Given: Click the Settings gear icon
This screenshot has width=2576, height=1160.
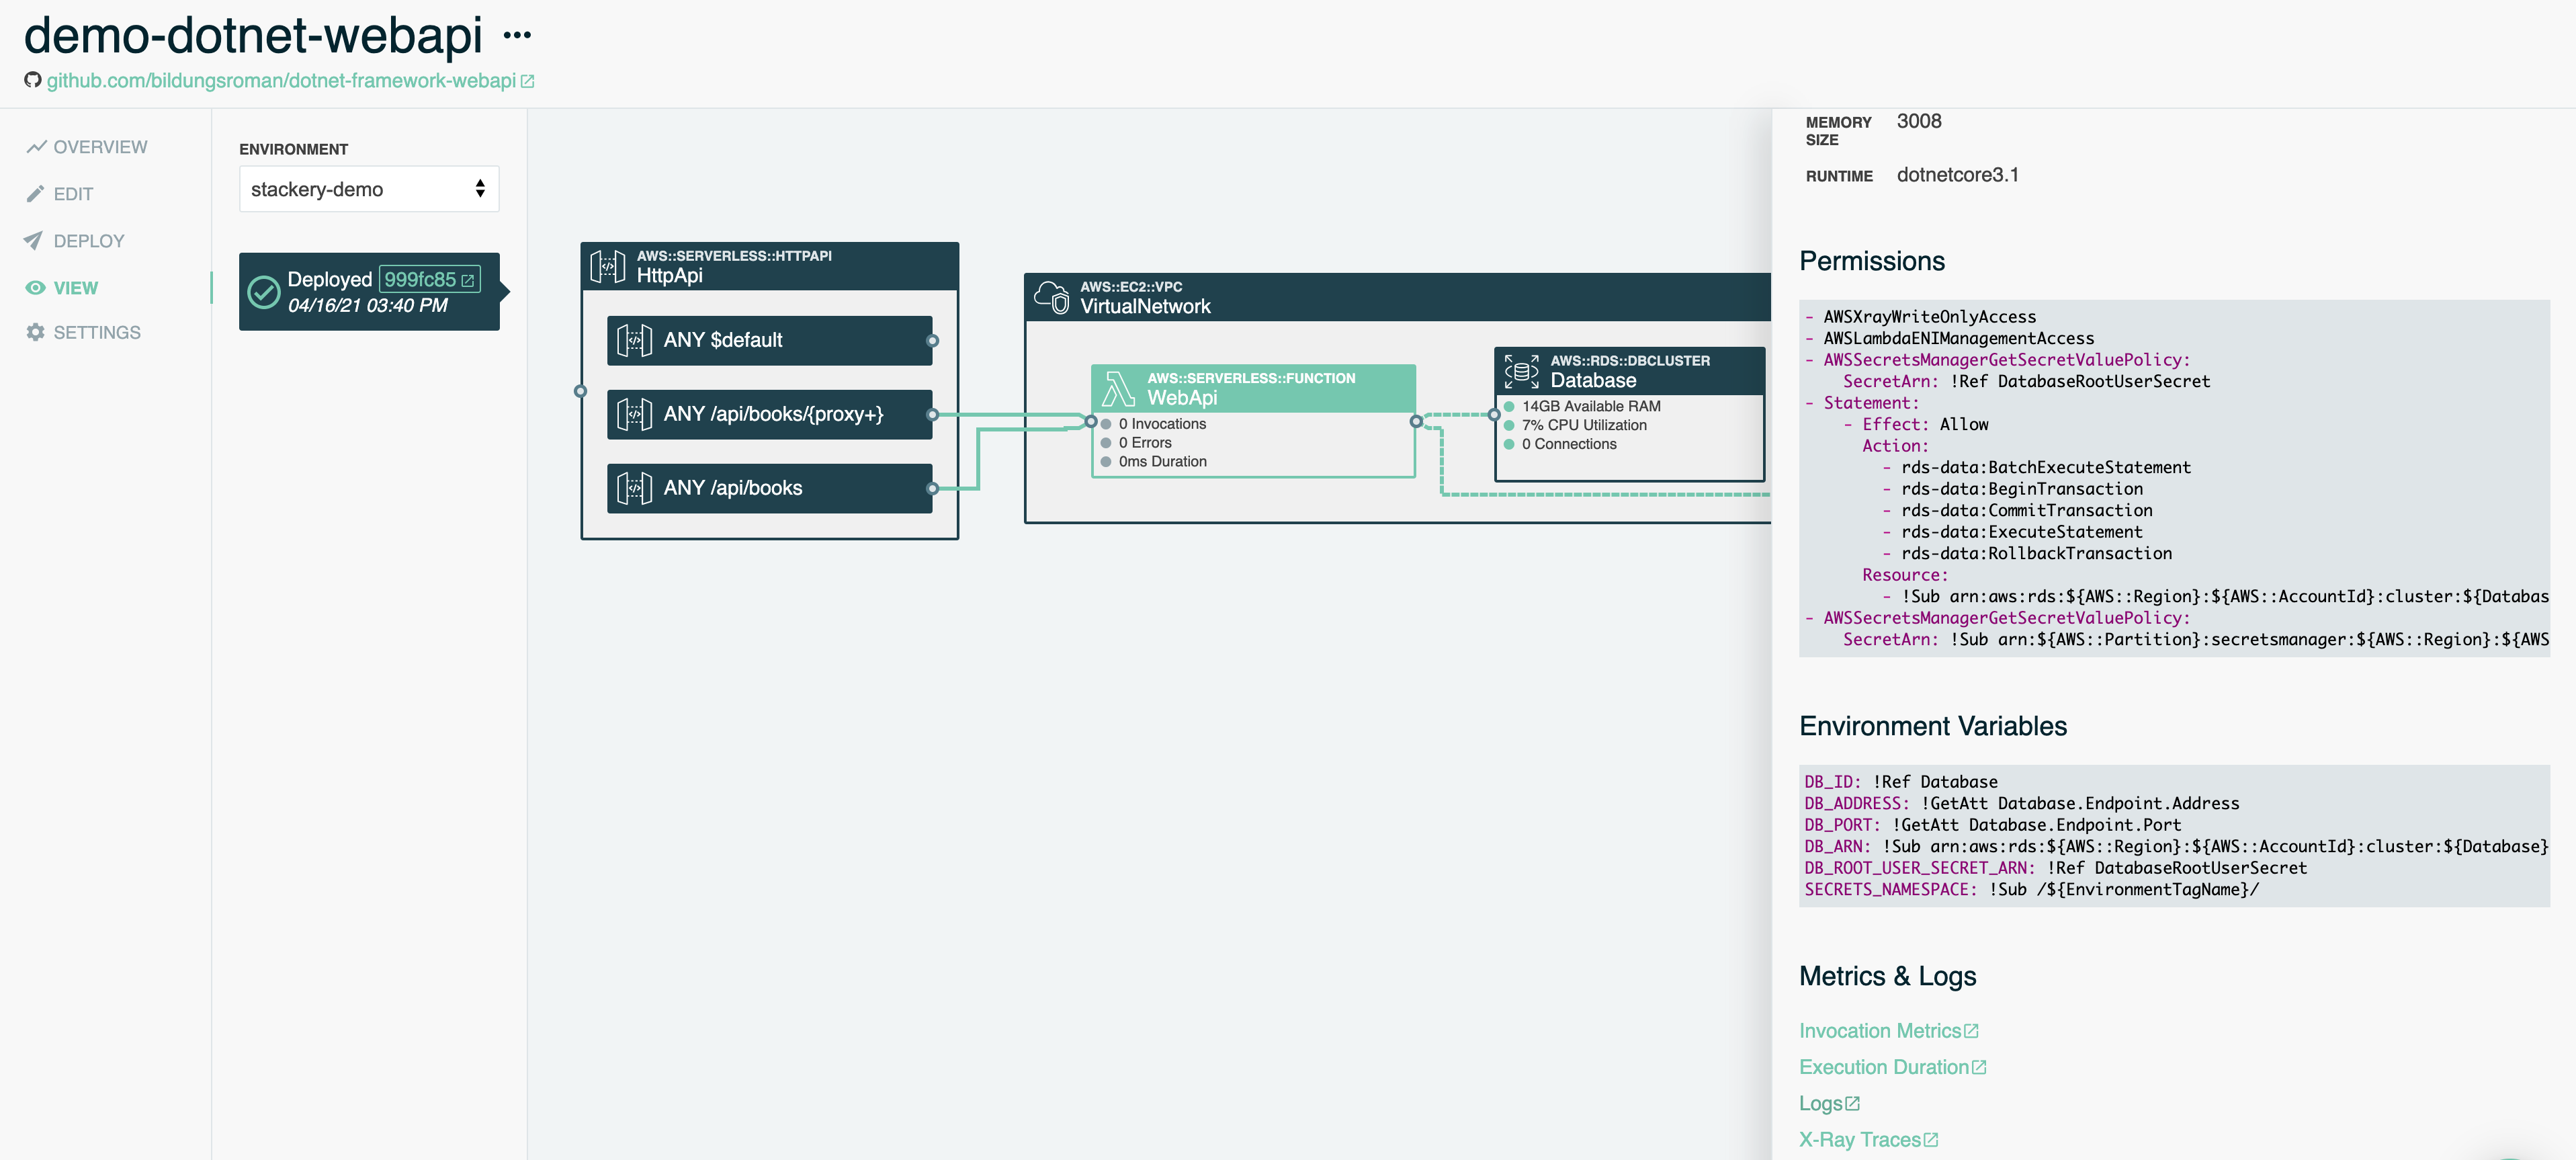Looking at the screenshot, I should click(x=35, y=332).
